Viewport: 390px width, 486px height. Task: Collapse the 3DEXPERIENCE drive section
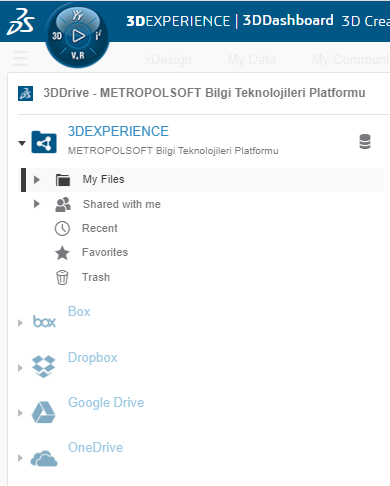point(22,143)
